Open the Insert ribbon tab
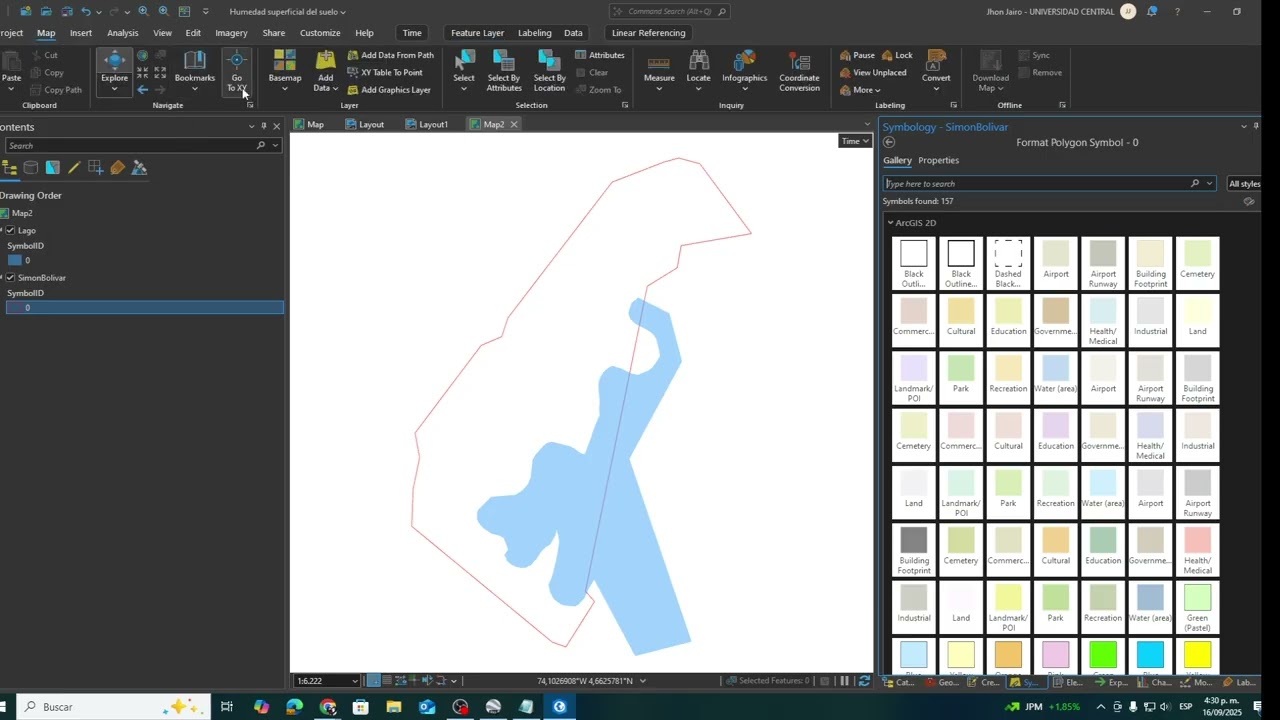 (x=81, y=33)
